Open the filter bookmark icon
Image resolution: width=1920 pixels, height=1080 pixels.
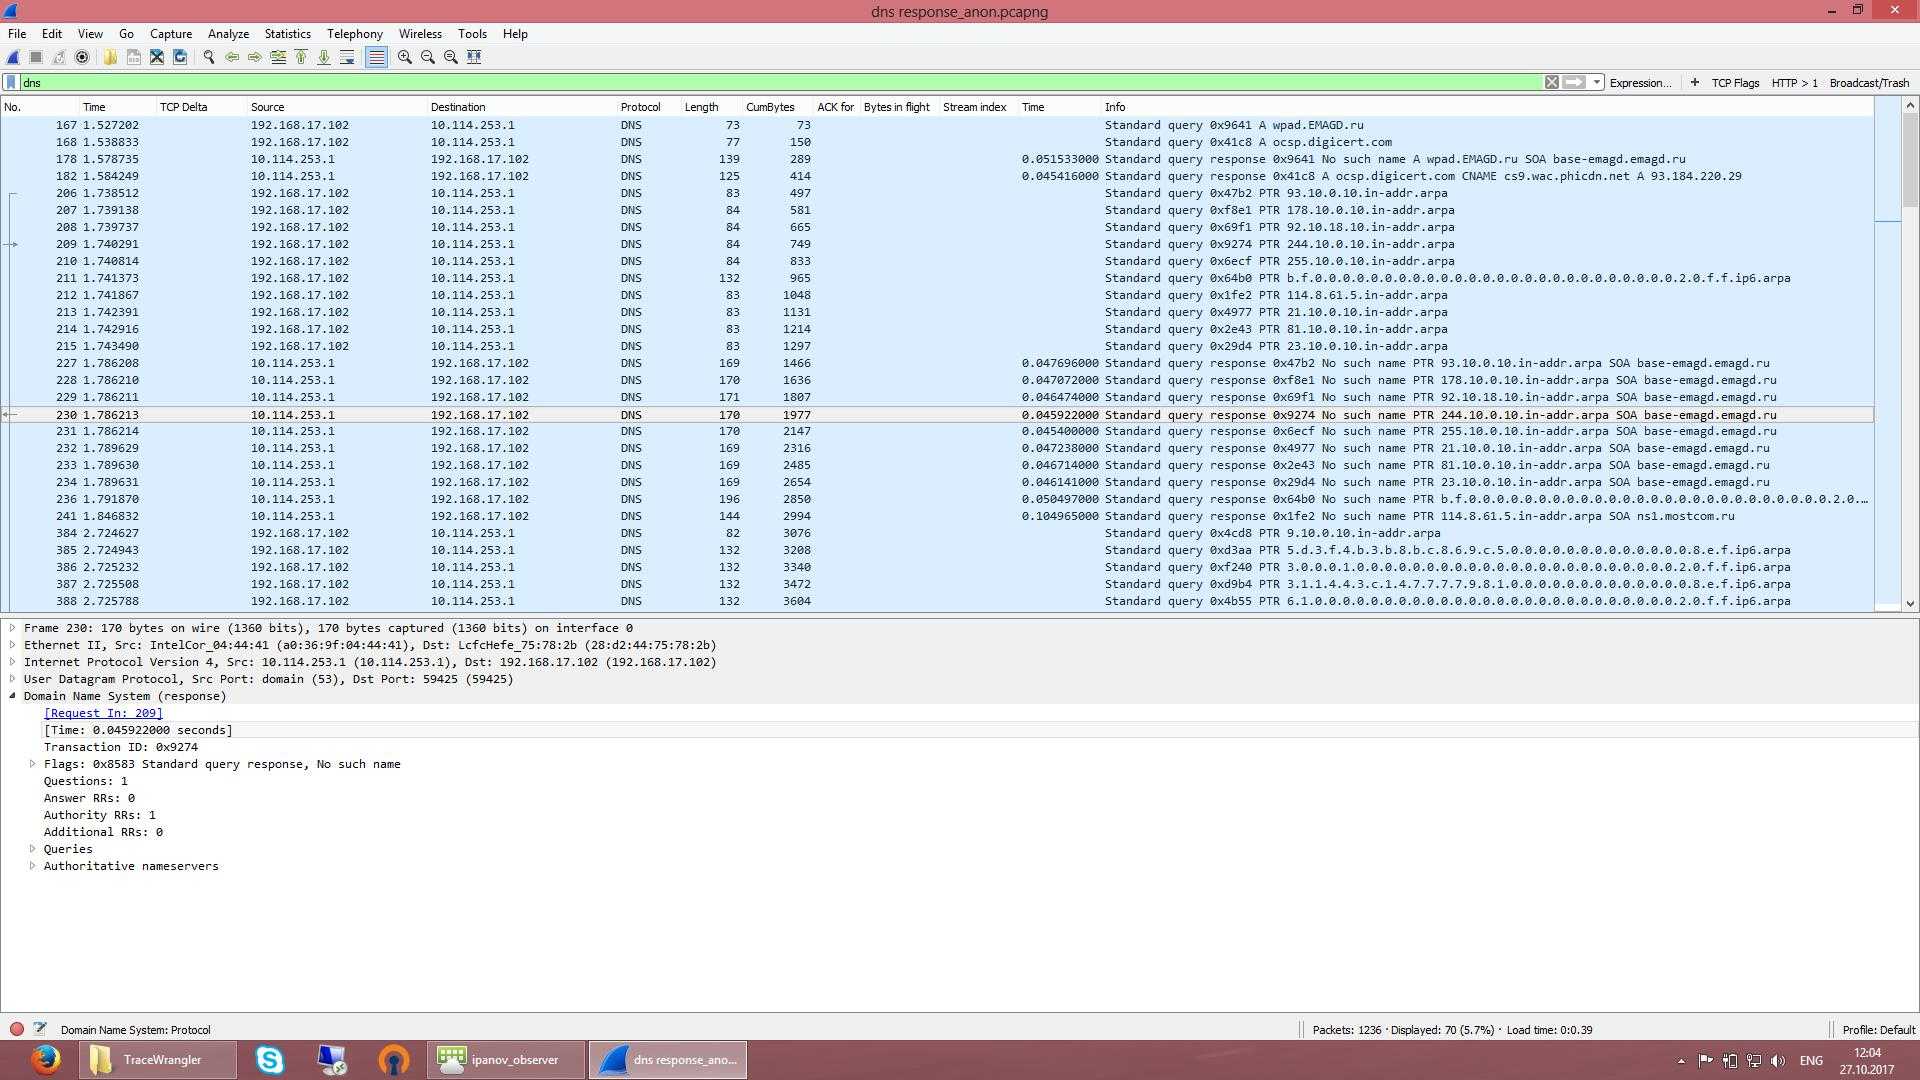[x=11, y=82]
